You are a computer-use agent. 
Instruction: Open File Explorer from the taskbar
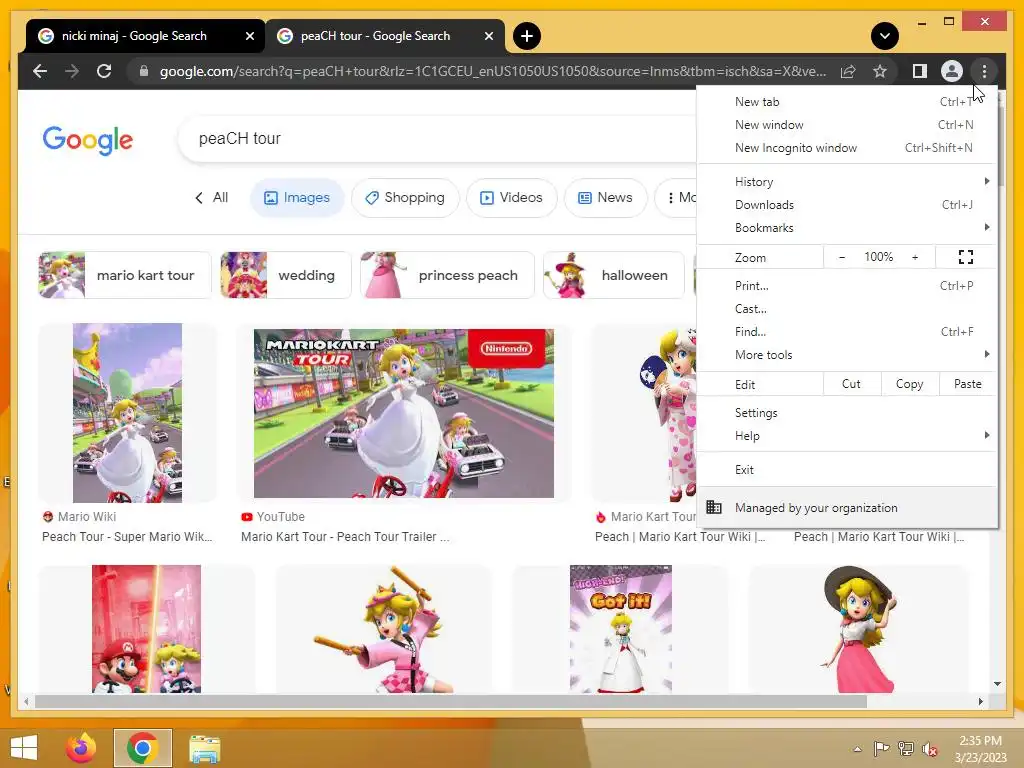click(204, 748)
